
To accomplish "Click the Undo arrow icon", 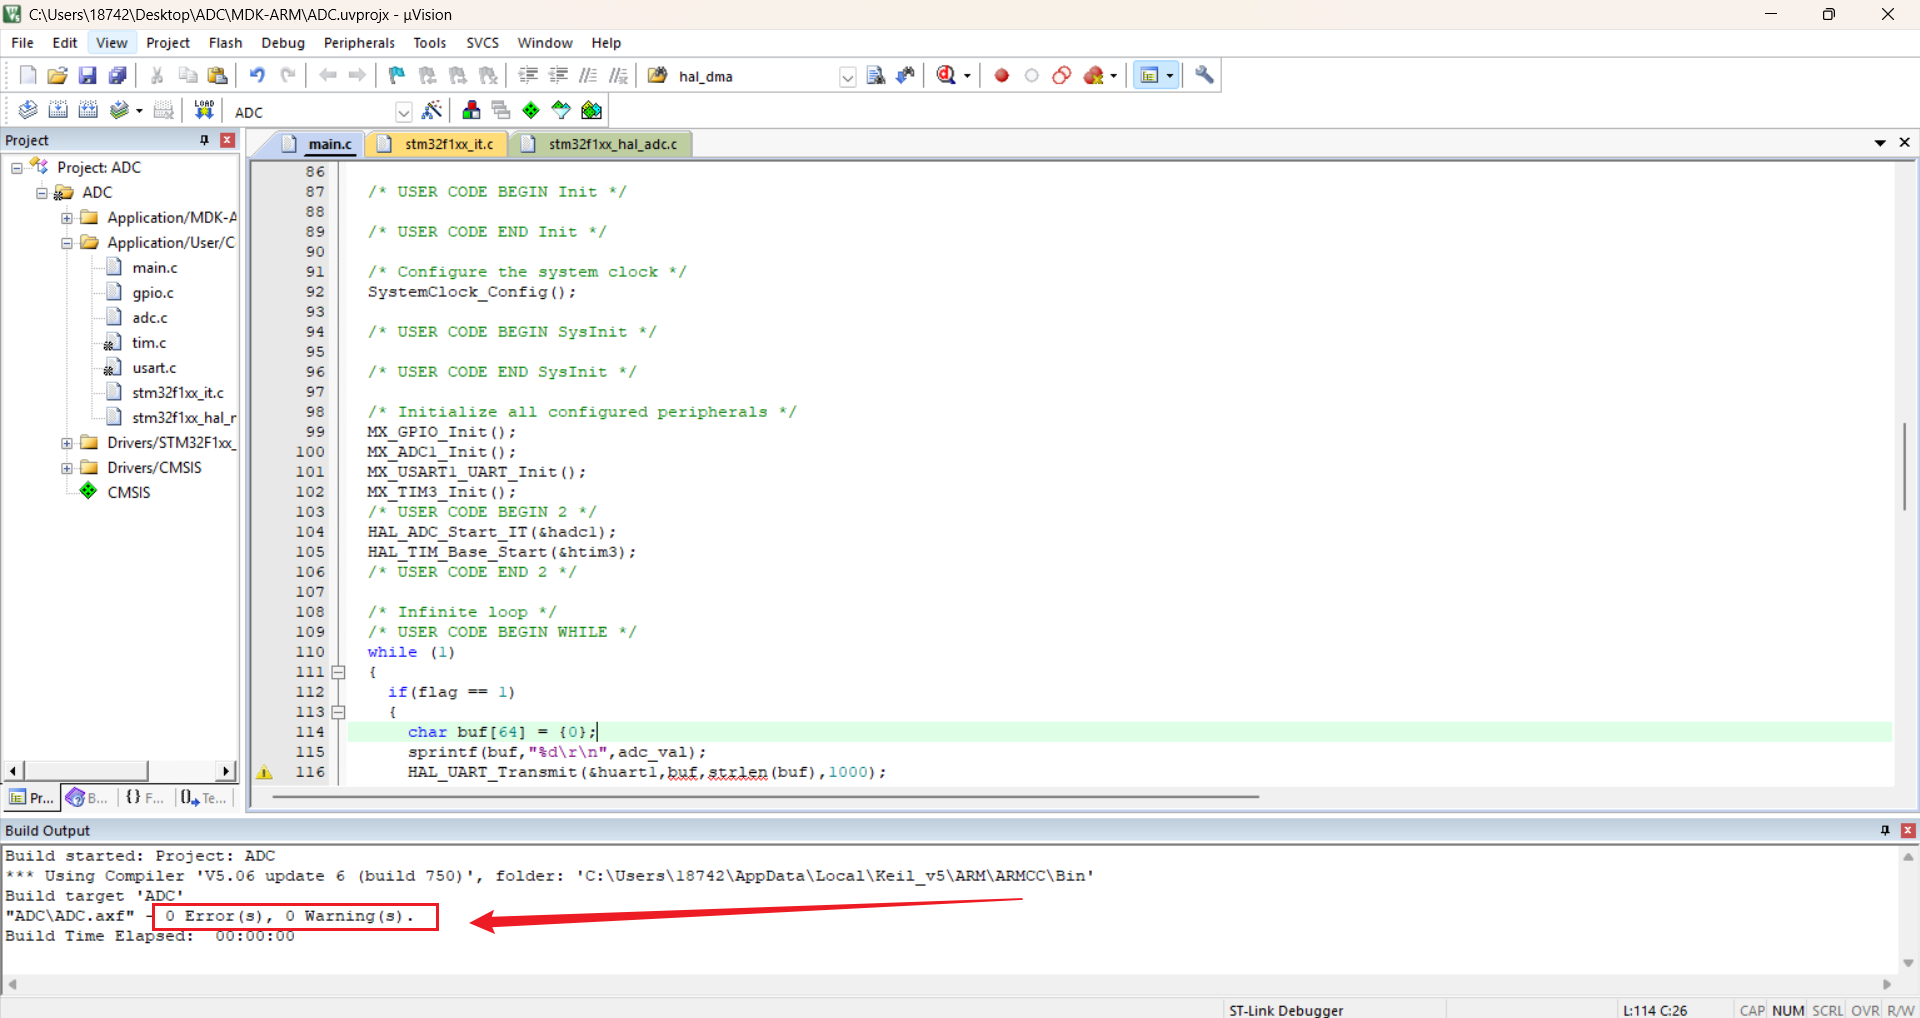I will coord(257,75).
